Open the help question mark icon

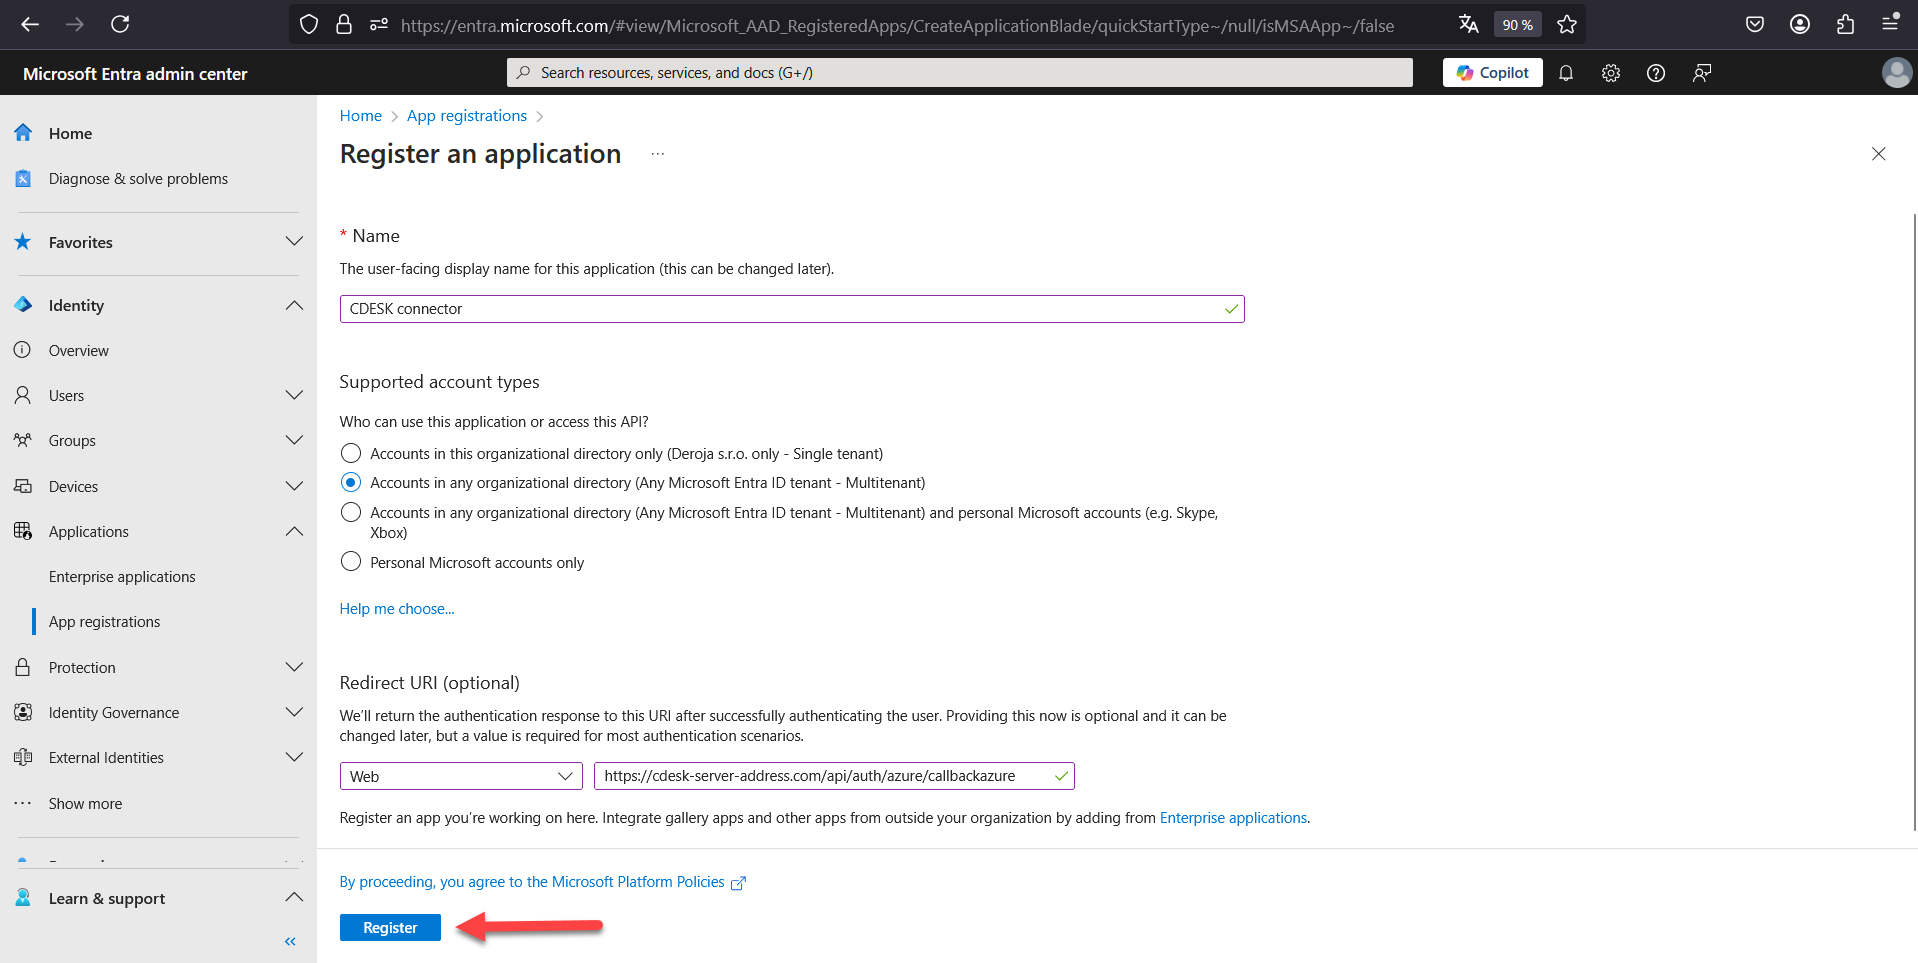pyautogui.click(x=1656, y=73)
